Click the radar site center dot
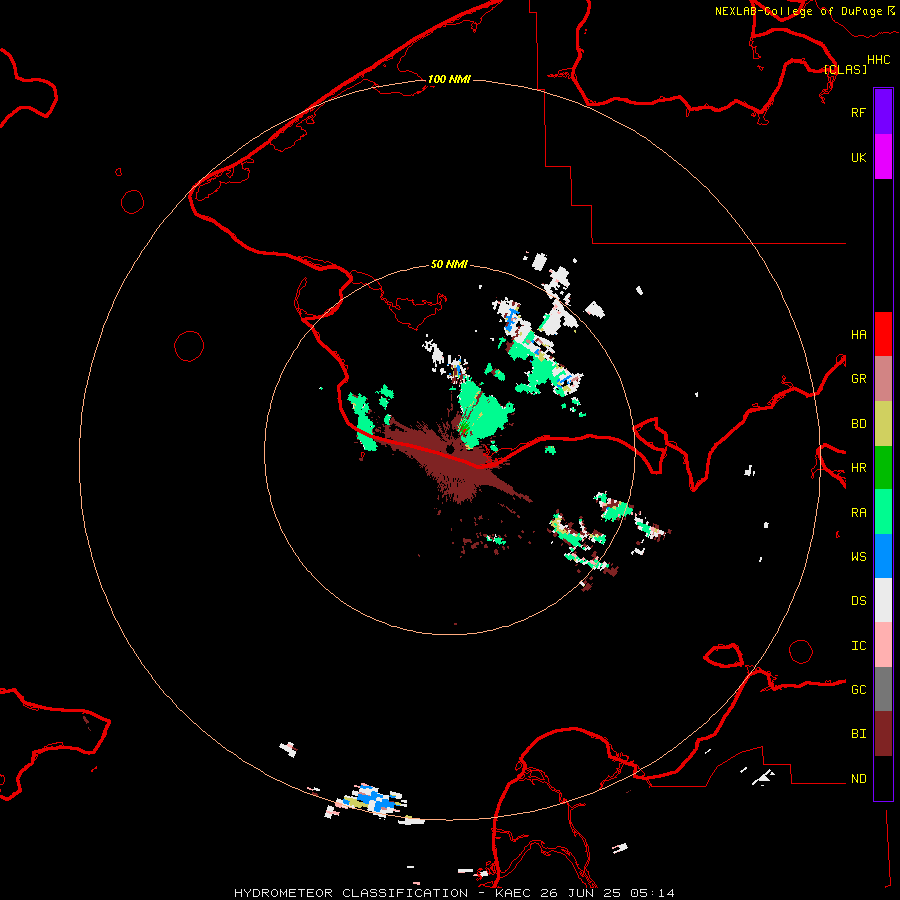Viewport: 900px width, 900px height. (450, 449)
